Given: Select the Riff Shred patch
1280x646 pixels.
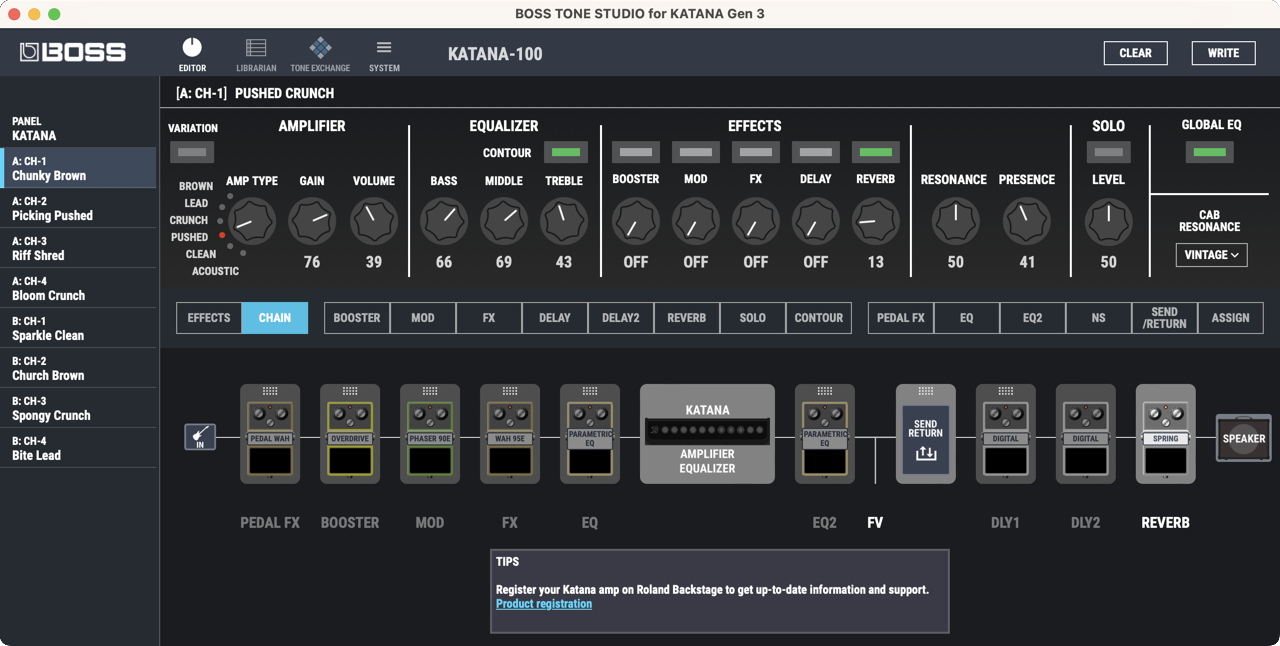Looking at the screenshot, I should [x=78, y=248].
